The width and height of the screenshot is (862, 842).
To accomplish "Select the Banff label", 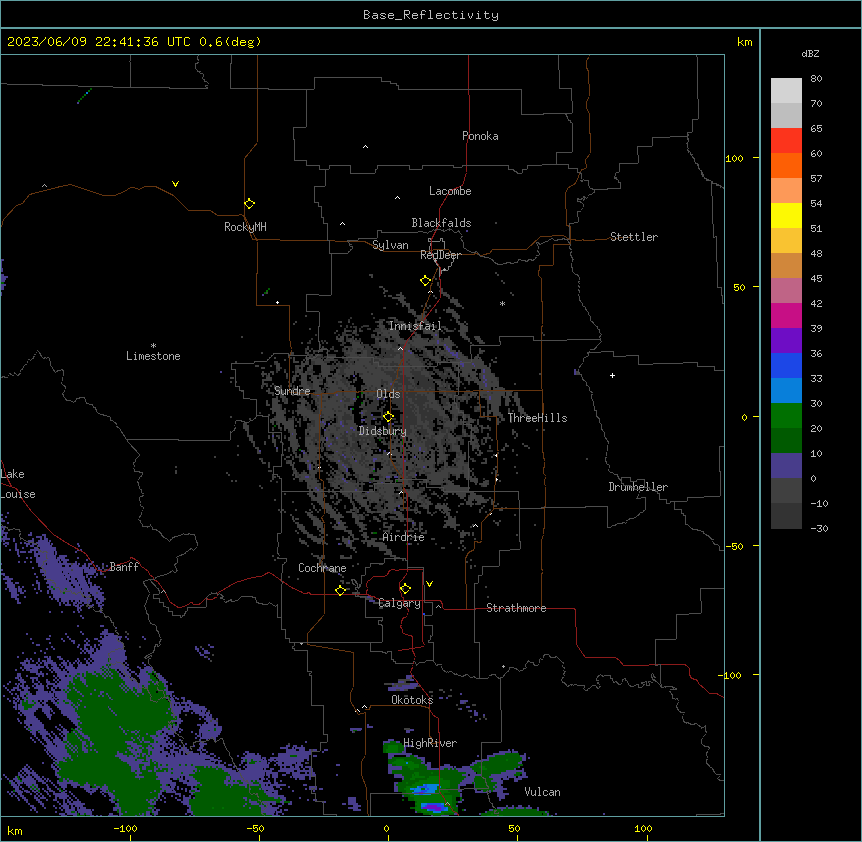I will (124, 567).
